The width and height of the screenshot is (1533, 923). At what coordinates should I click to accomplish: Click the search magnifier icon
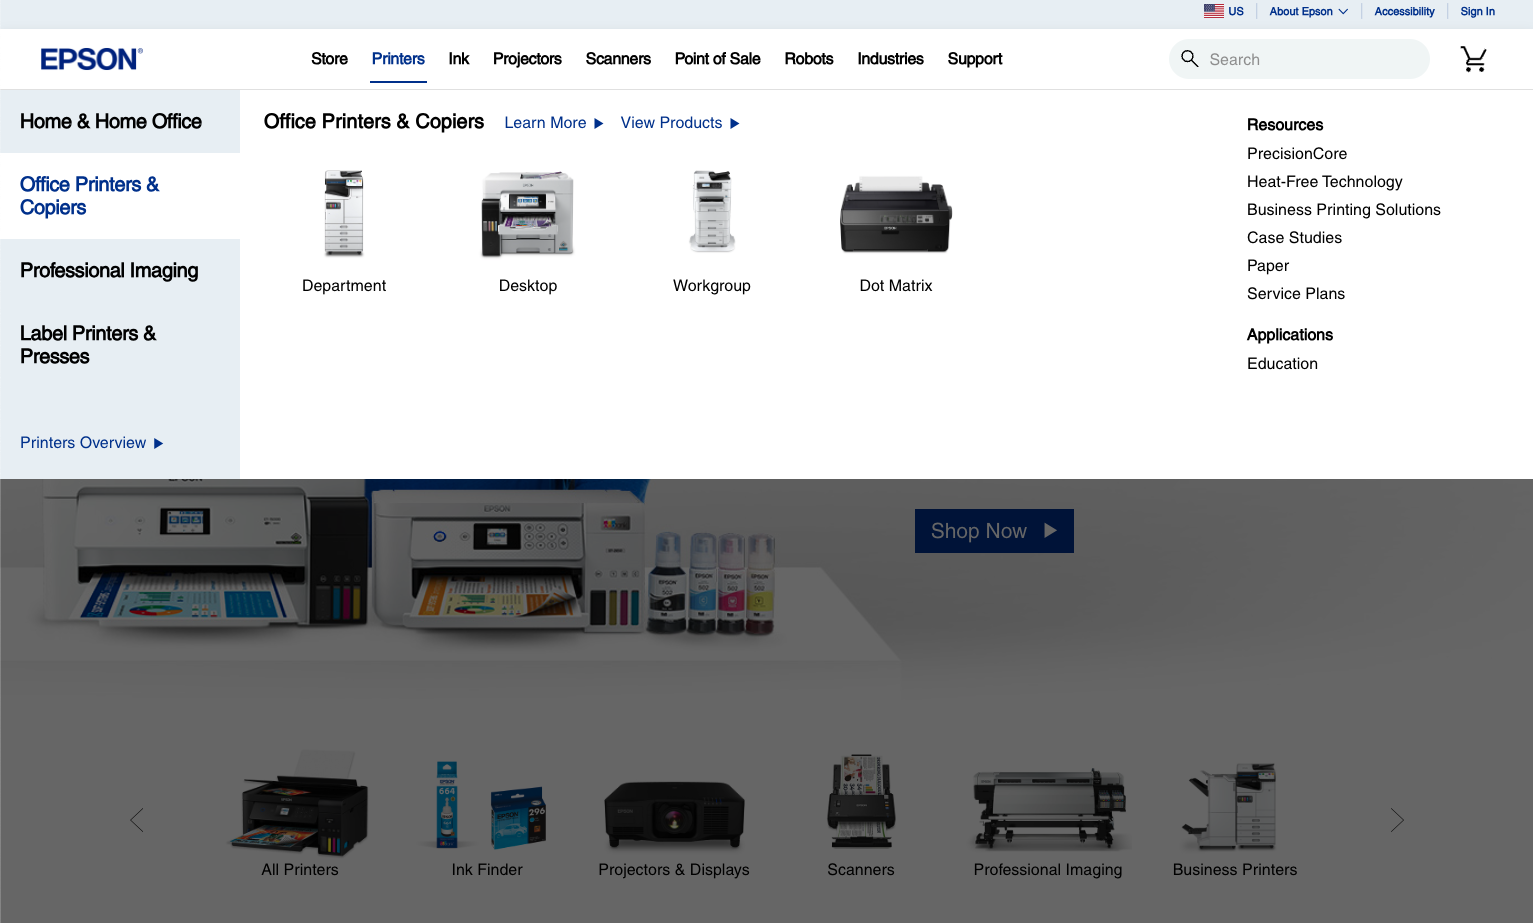click(x=1189, y=59)
